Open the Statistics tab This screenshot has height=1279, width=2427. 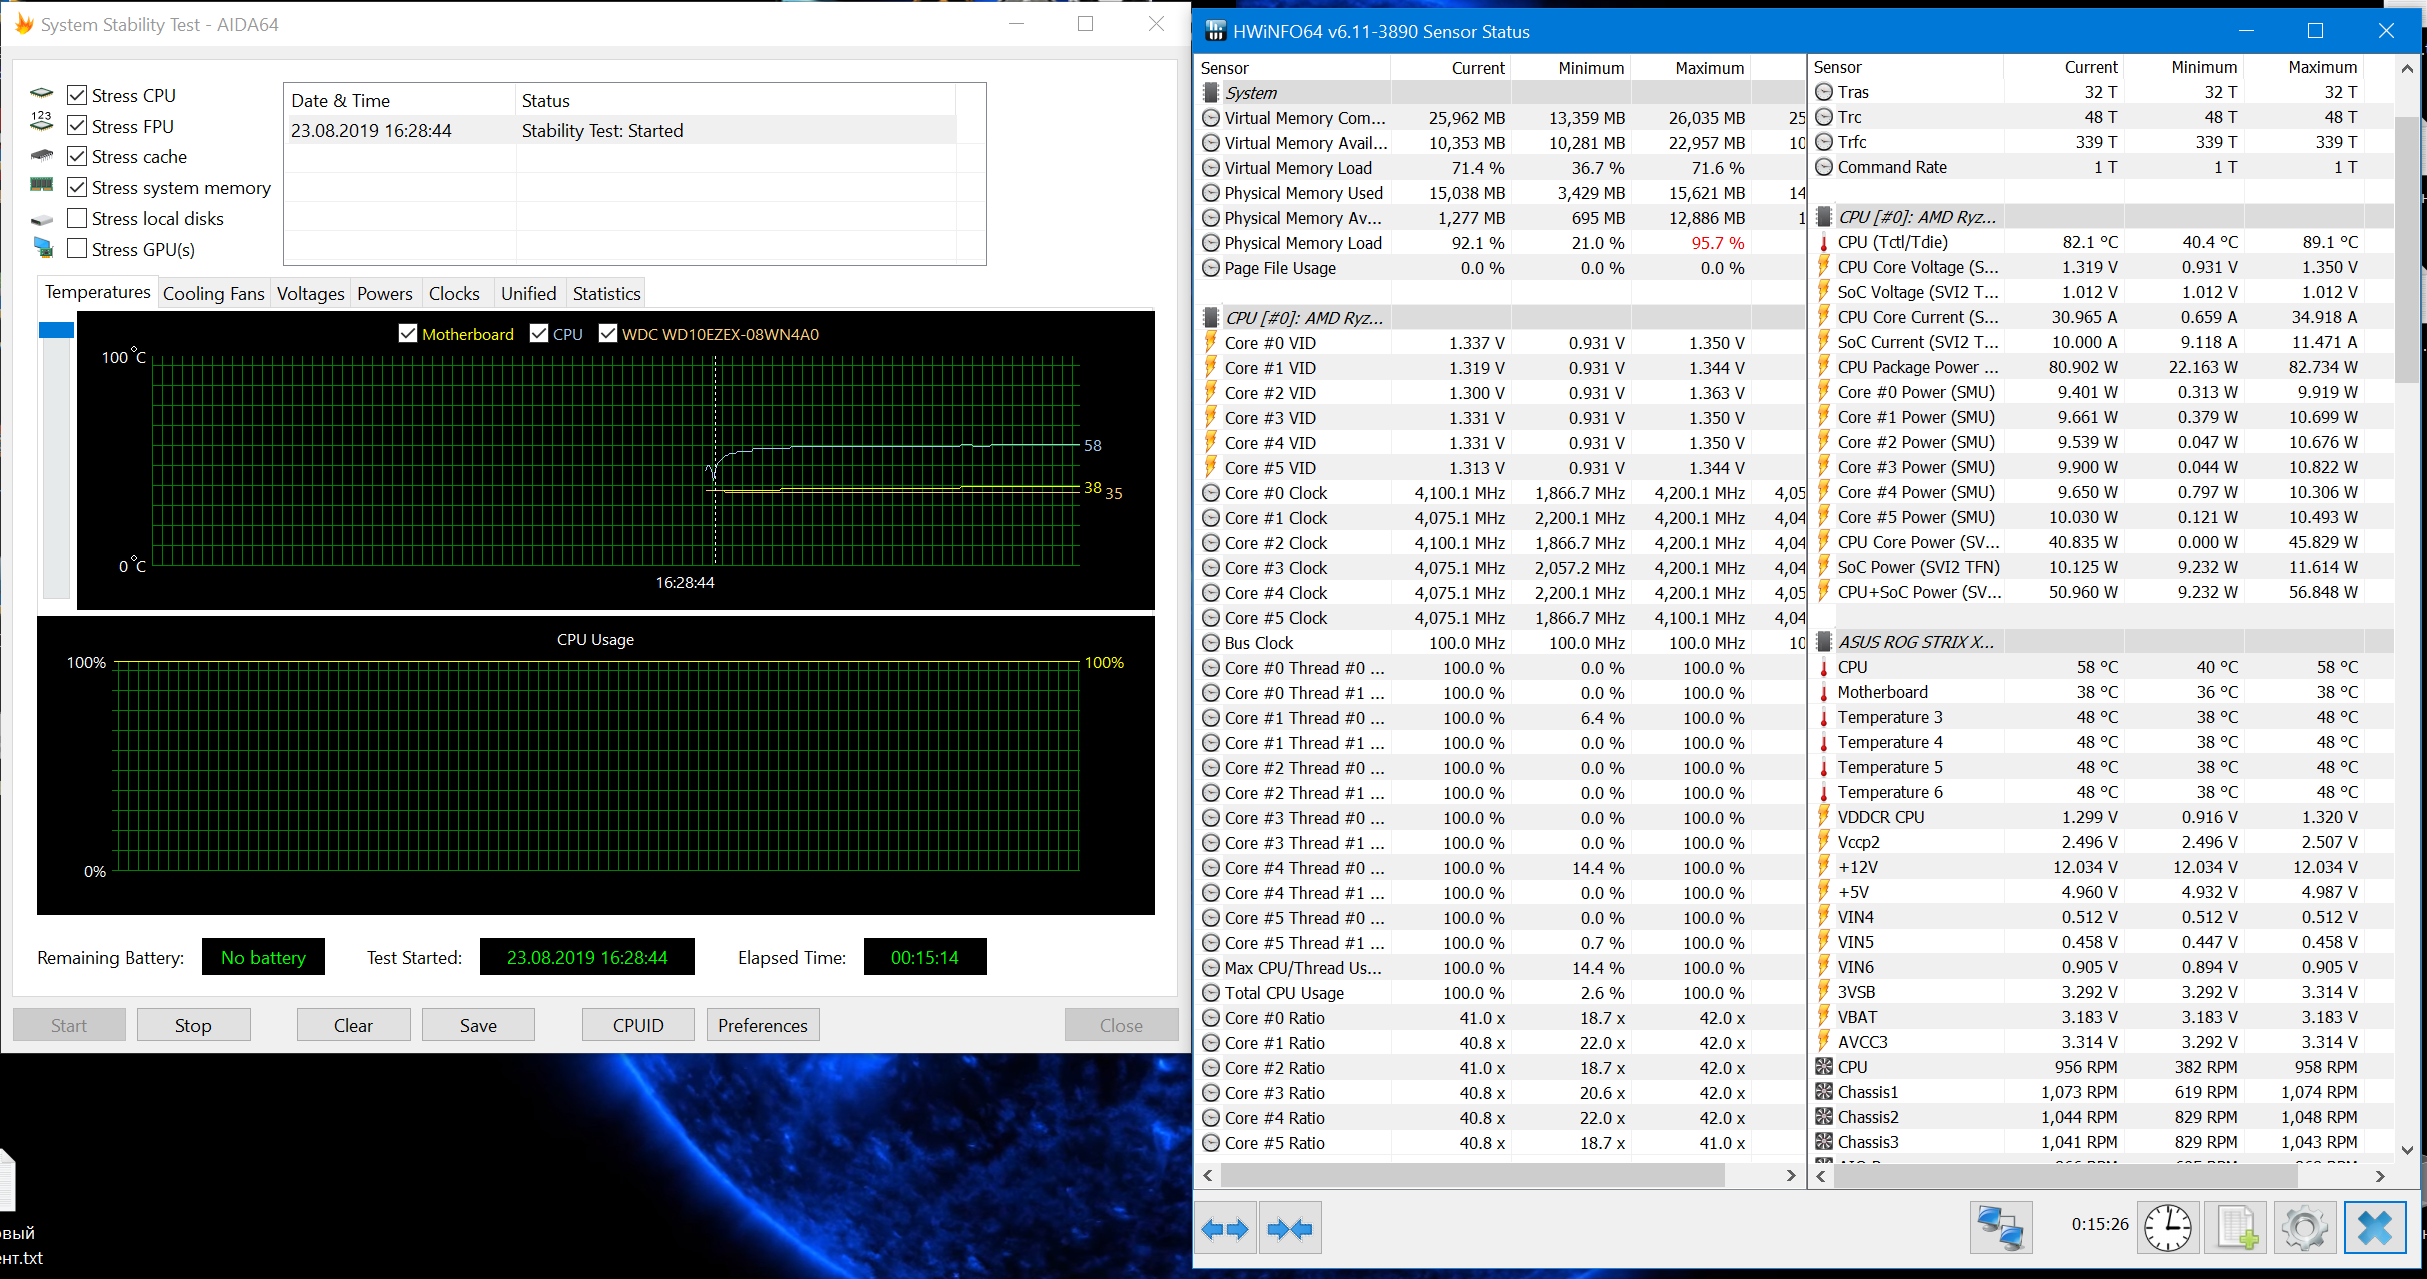pos(606,293)
